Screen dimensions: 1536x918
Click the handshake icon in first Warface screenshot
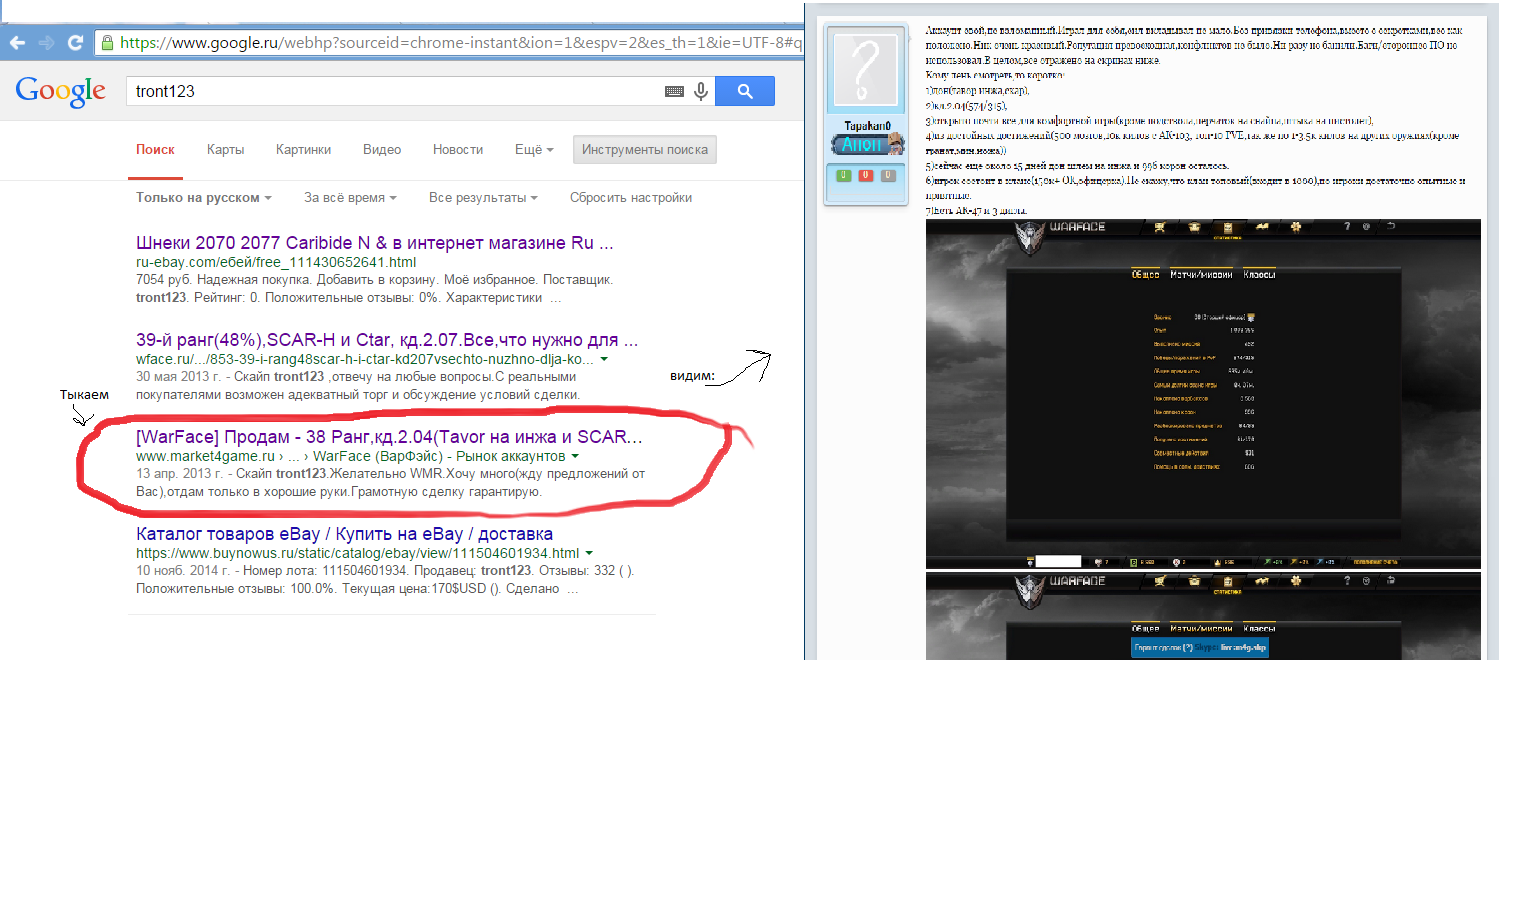point(1262,227)
